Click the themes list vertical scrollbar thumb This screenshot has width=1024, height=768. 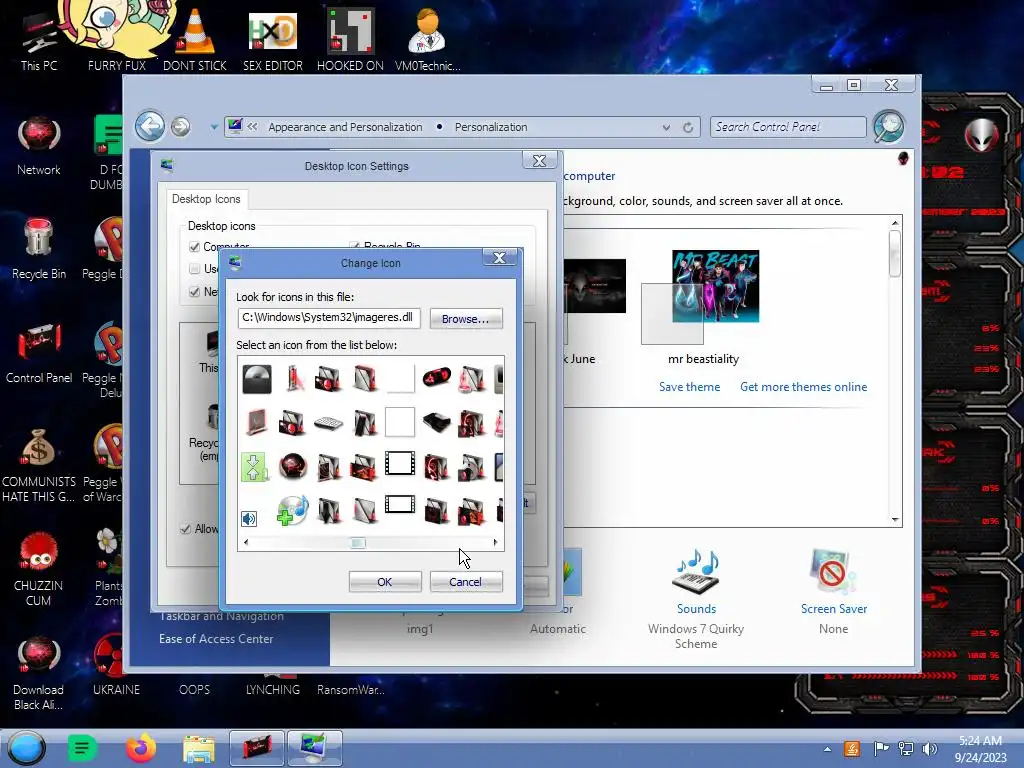[x=895, y=253]
